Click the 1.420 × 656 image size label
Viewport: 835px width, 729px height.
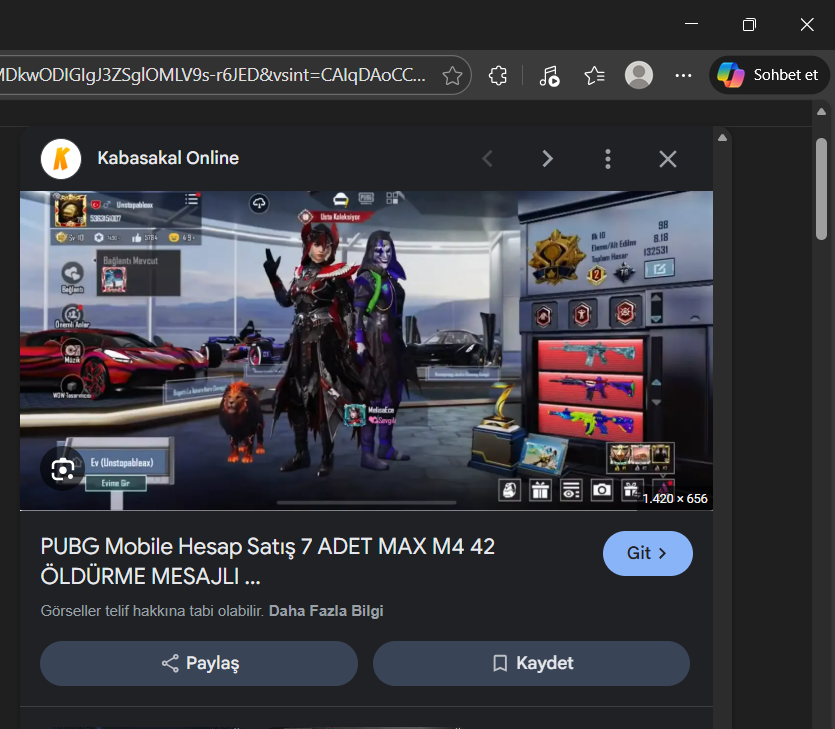(675, 499)
